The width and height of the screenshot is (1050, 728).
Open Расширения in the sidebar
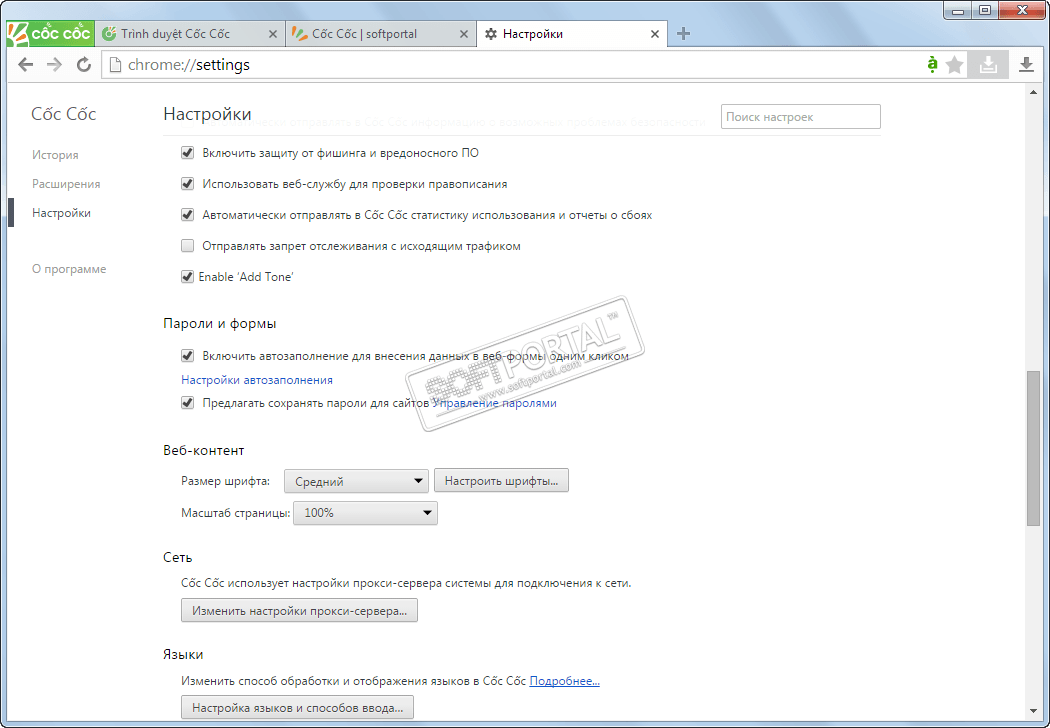point(66,184)
